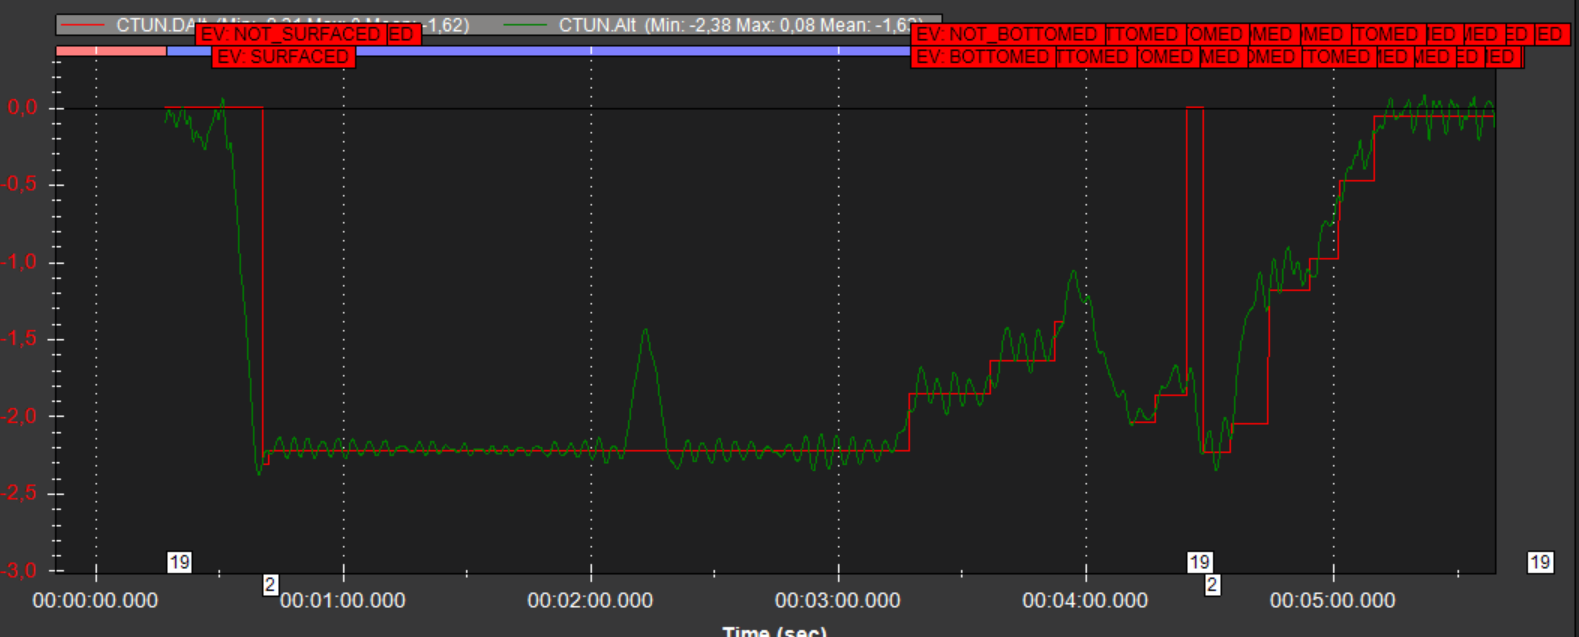1579x637 pixels.
Task: Click the CTUN.Alt green legend entry
Action: click(x=714, y=24)
